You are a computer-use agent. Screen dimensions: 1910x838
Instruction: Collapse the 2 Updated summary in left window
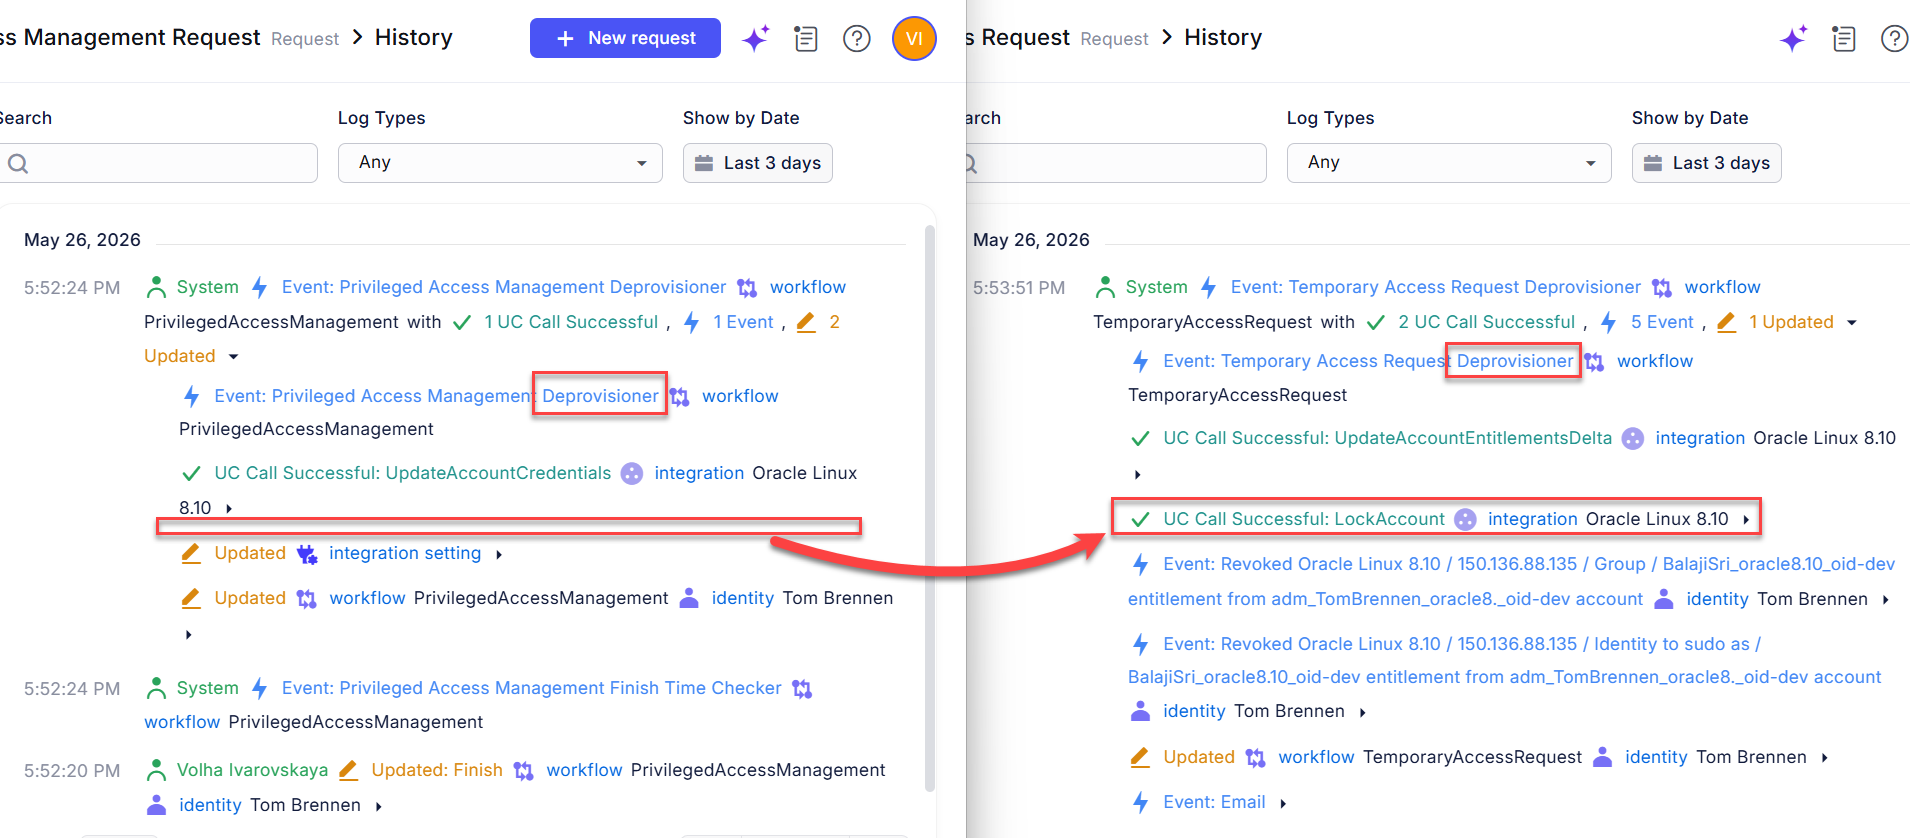click(233, 357)
